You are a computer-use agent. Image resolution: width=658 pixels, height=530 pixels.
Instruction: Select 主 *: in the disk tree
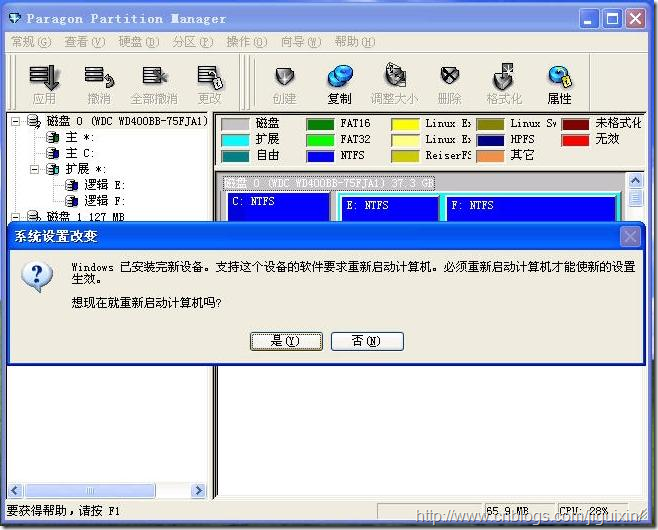(x=80, y=137)
